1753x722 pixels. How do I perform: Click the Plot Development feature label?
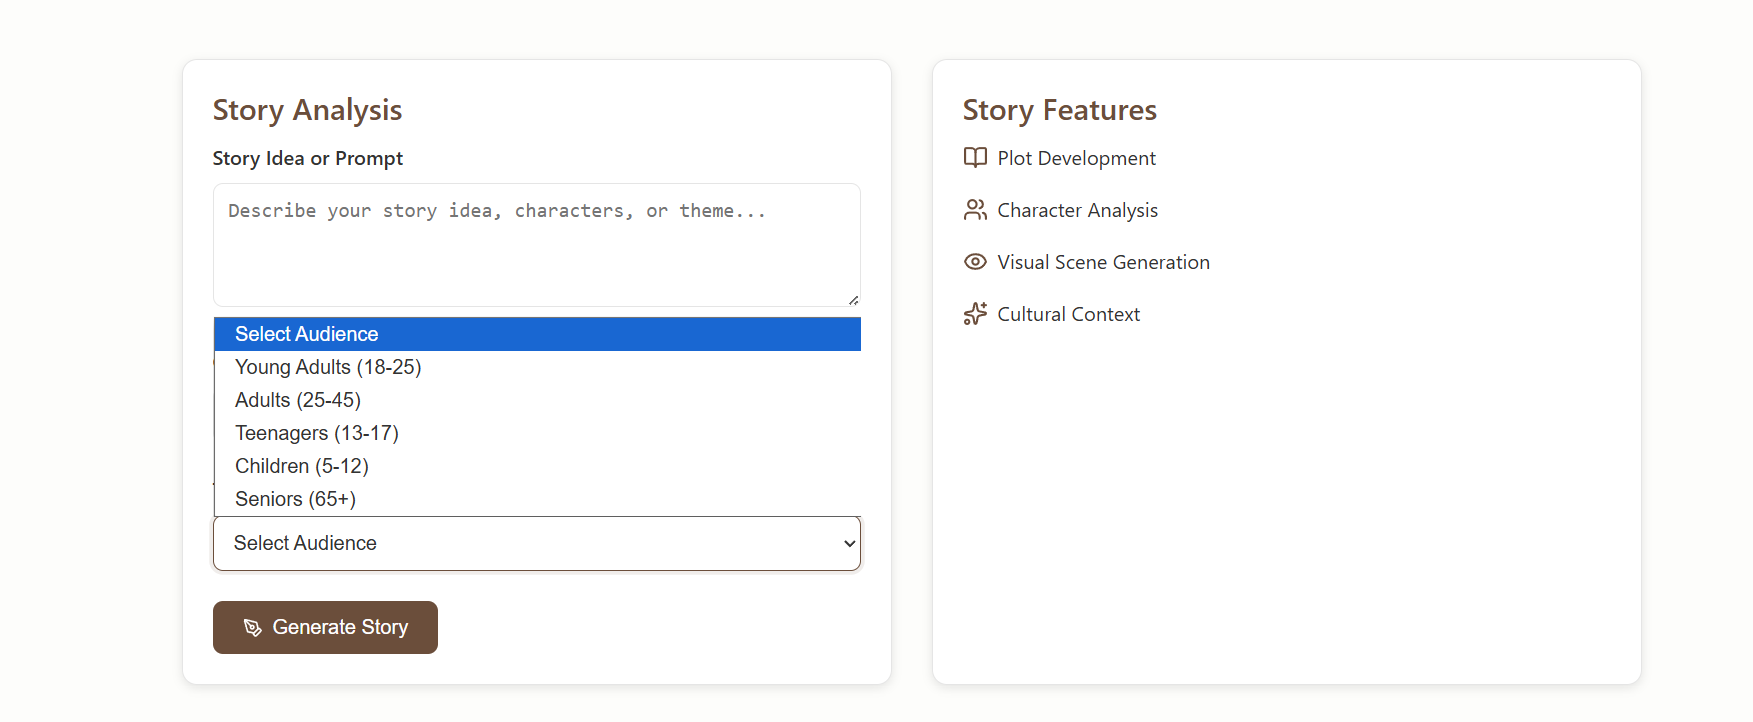(1076, 158)
